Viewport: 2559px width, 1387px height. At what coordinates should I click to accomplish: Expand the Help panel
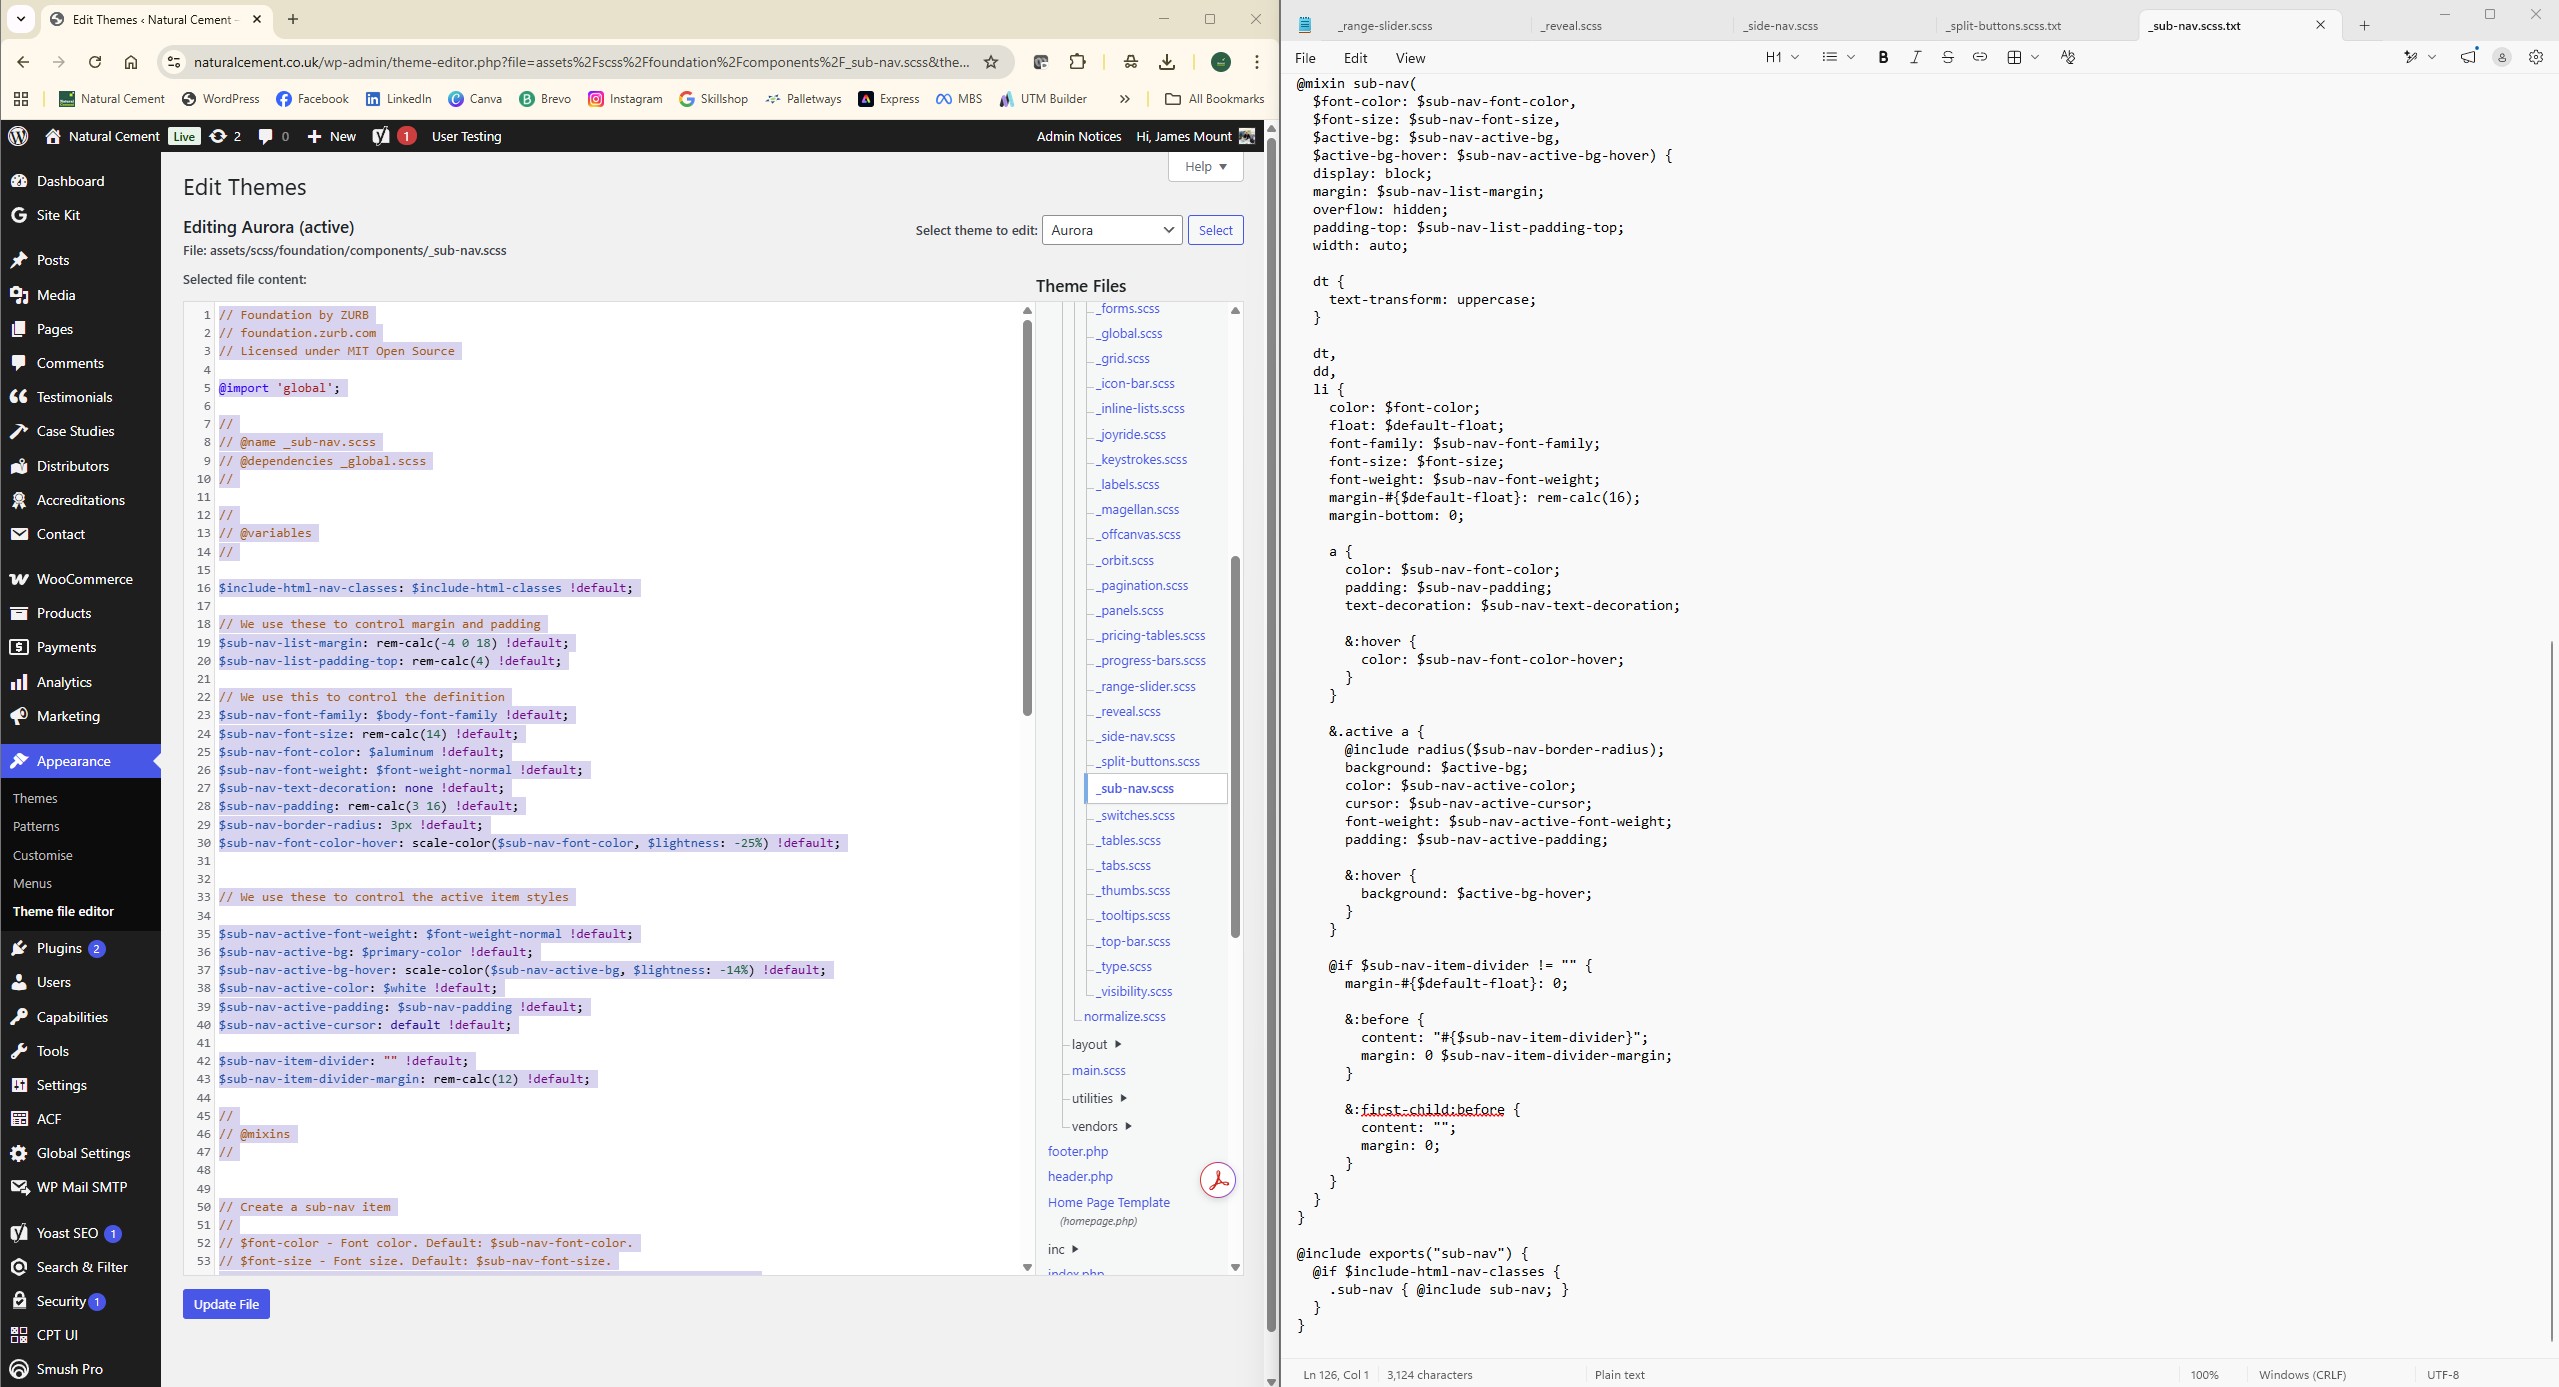[x=1205, y=167]
